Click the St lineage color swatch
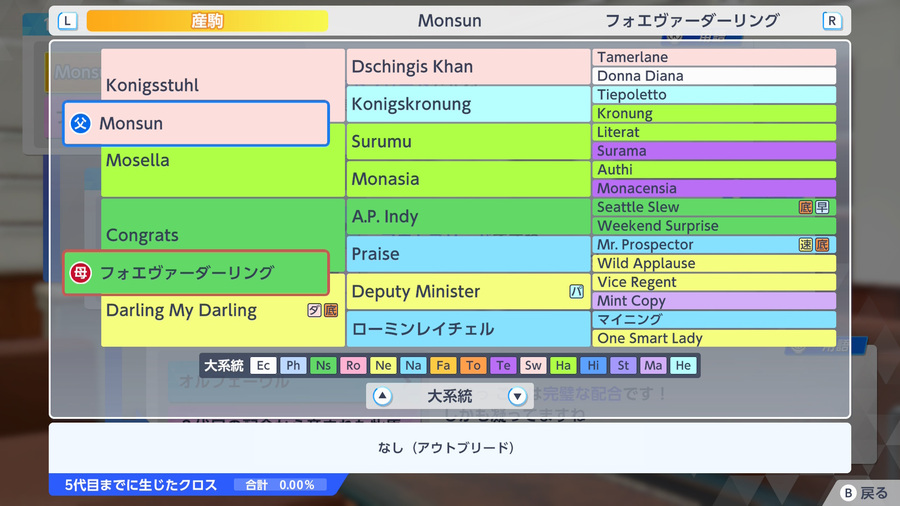 623,365
